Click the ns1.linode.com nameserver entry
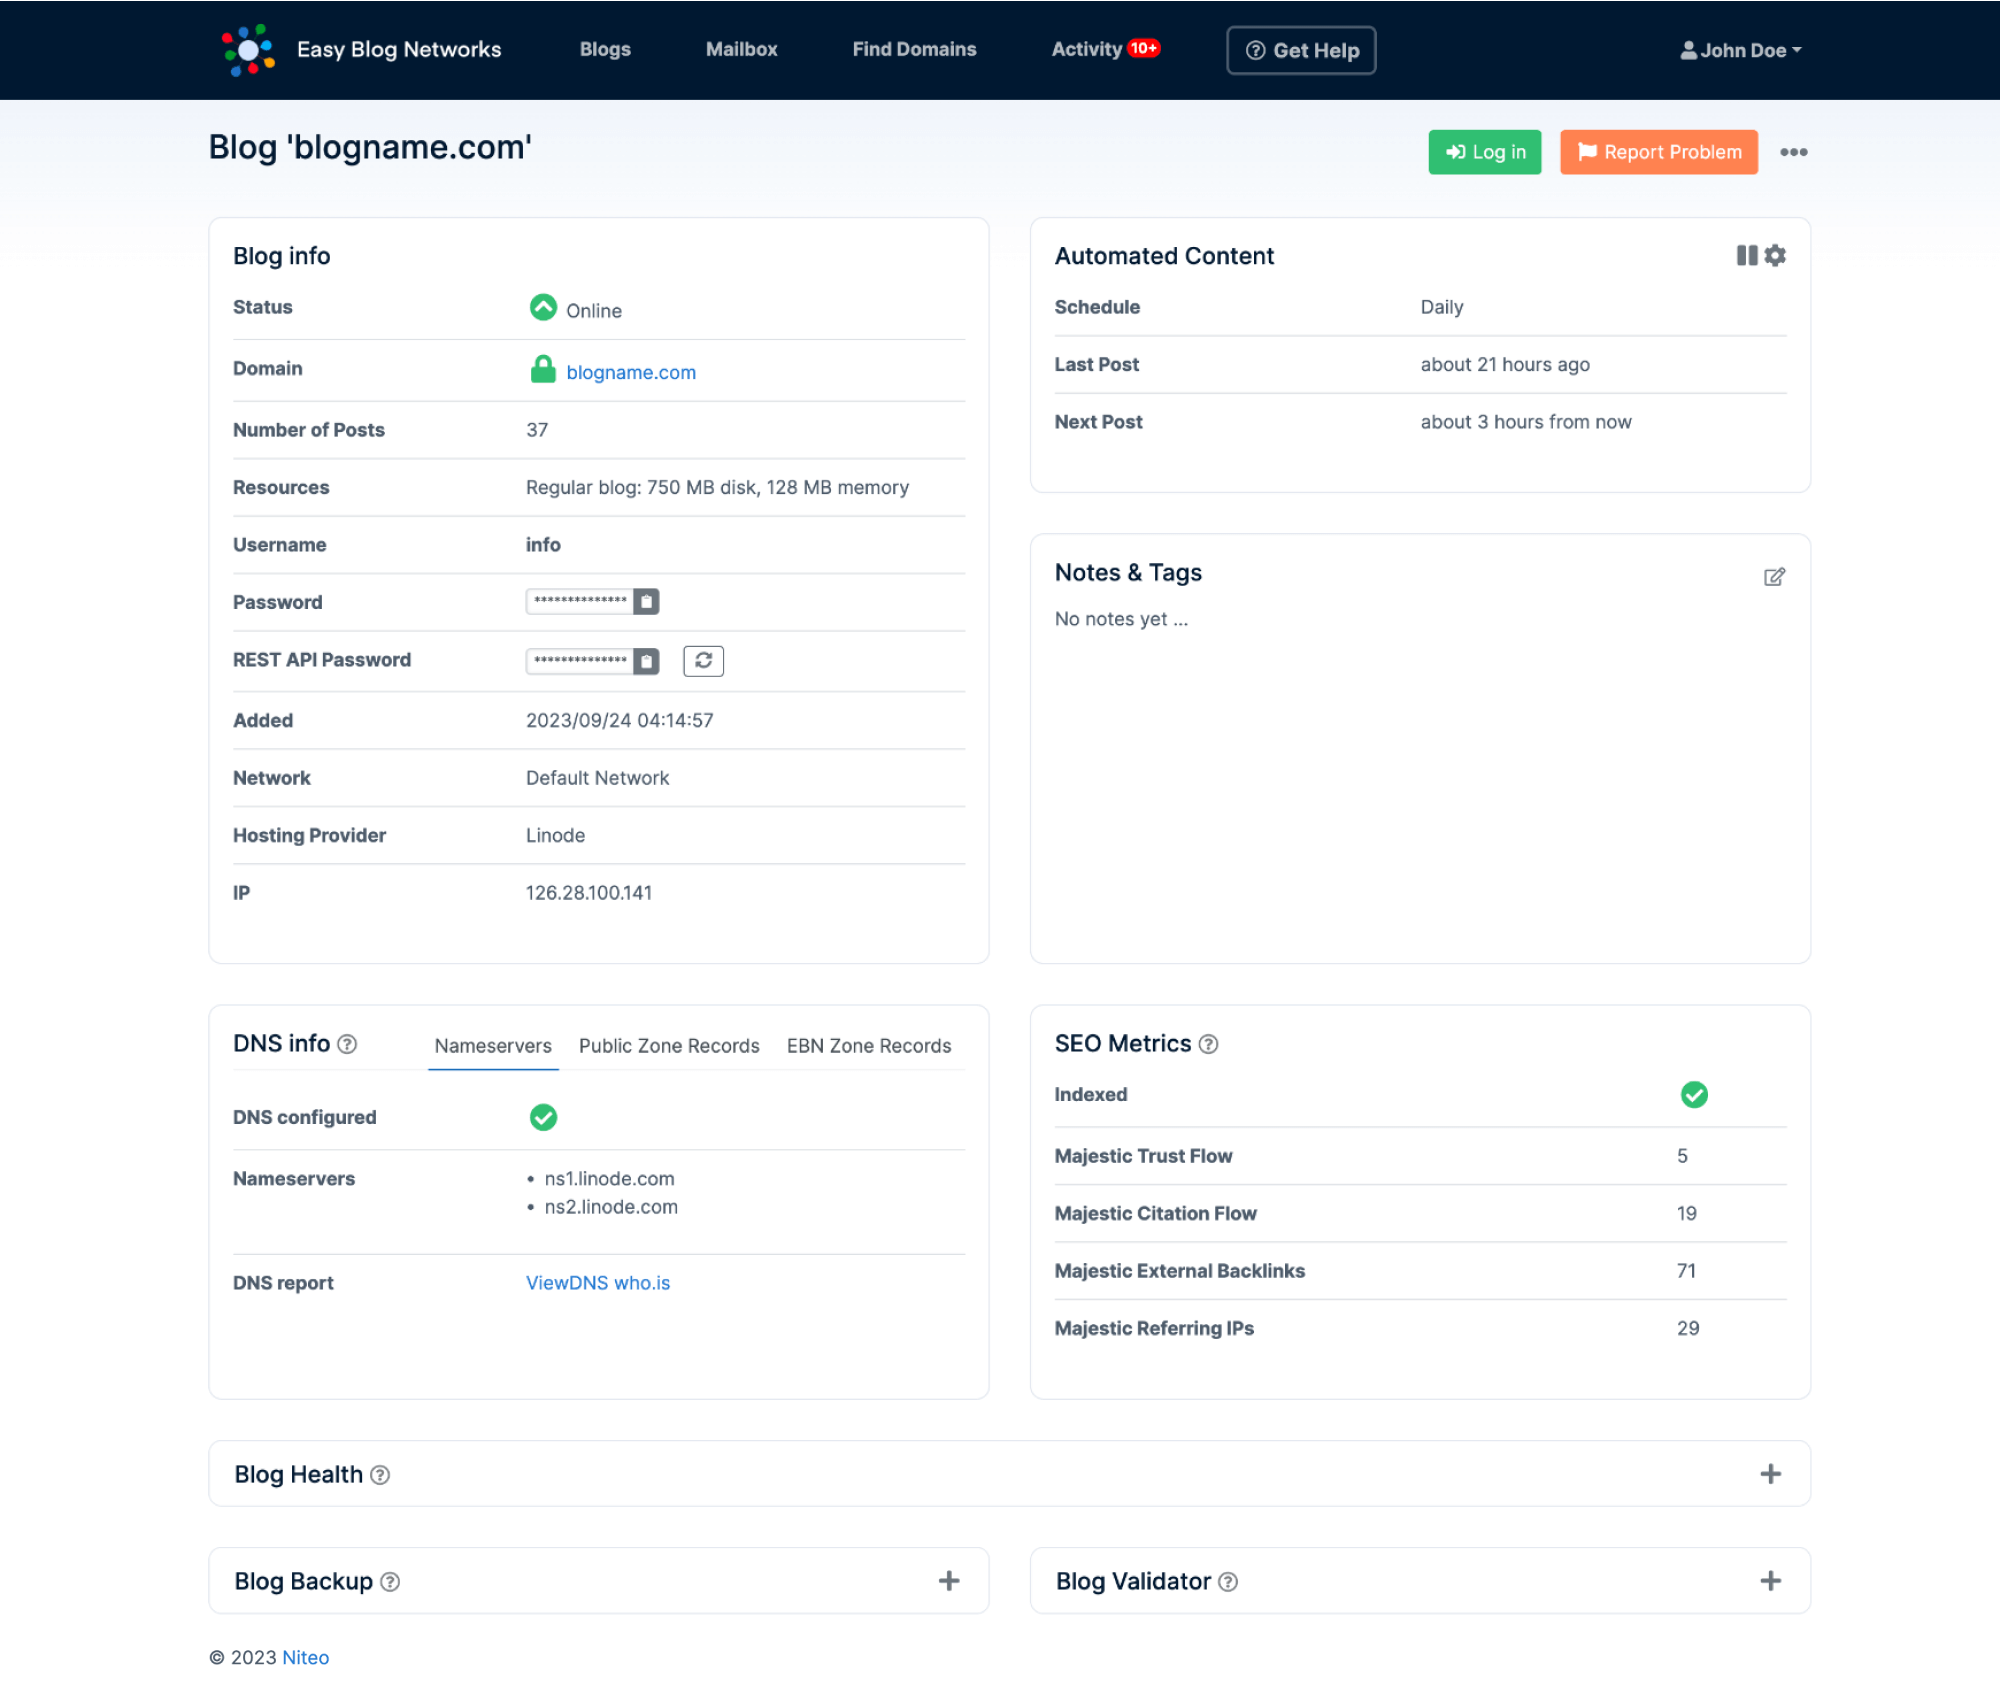The width and height of the screenshot is (2000, 1690). click(609, 1179)
